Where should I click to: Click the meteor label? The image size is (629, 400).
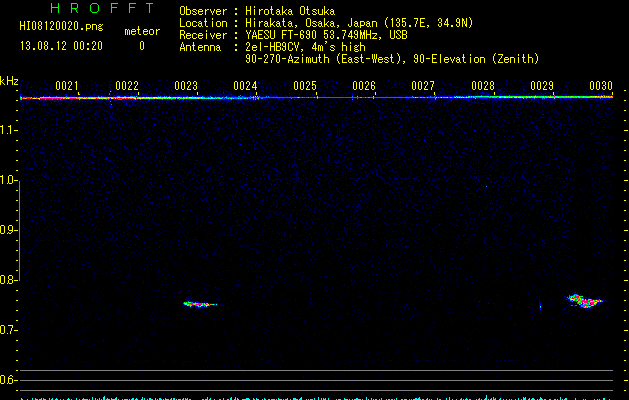coord(142,31)
